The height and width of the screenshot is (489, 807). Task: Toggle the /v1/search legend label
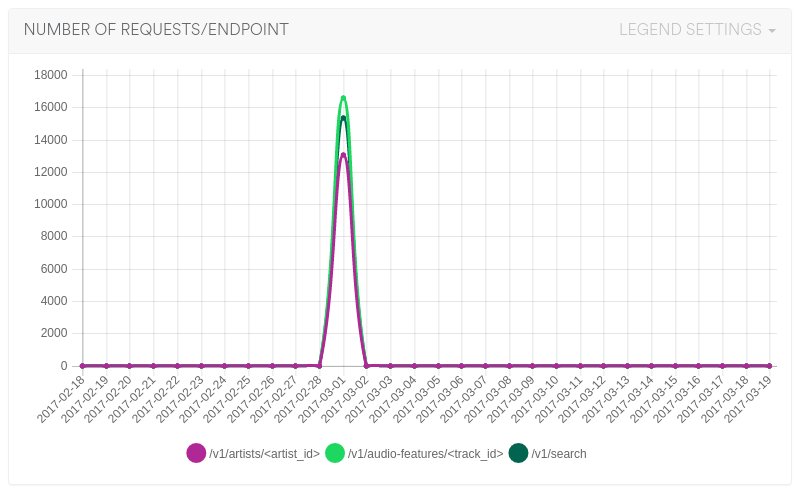pyautogui.click(x=559, y=454)
